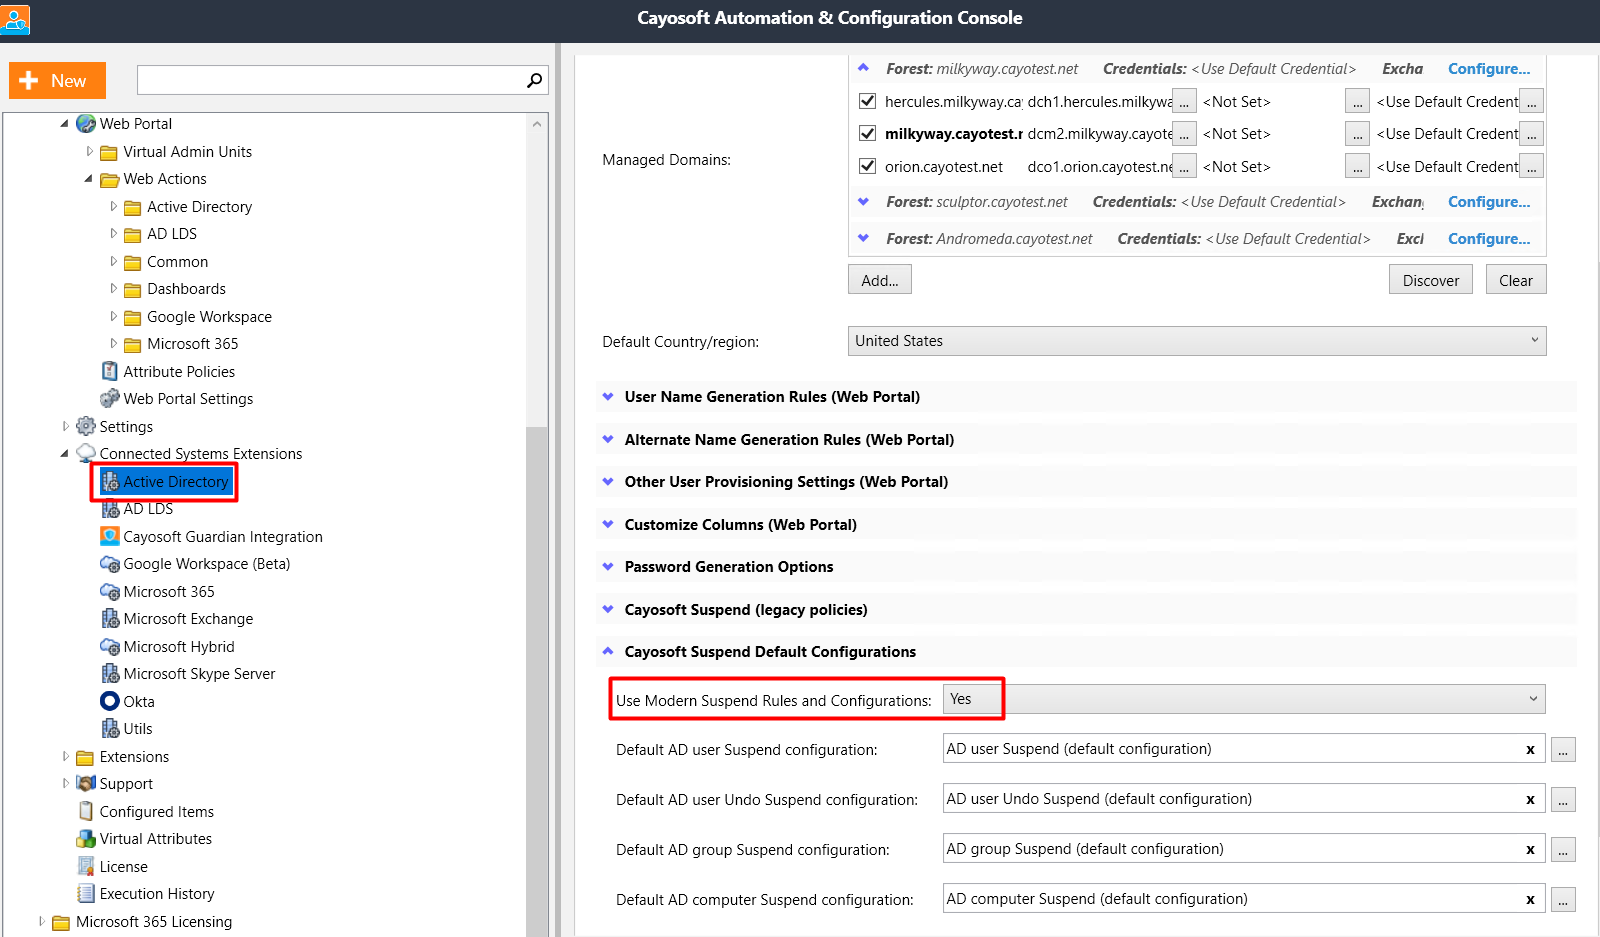This screenshot has width=1600, height=937.
Task: Select Common folder in Web Actions
Action: [x=177, y=262]
